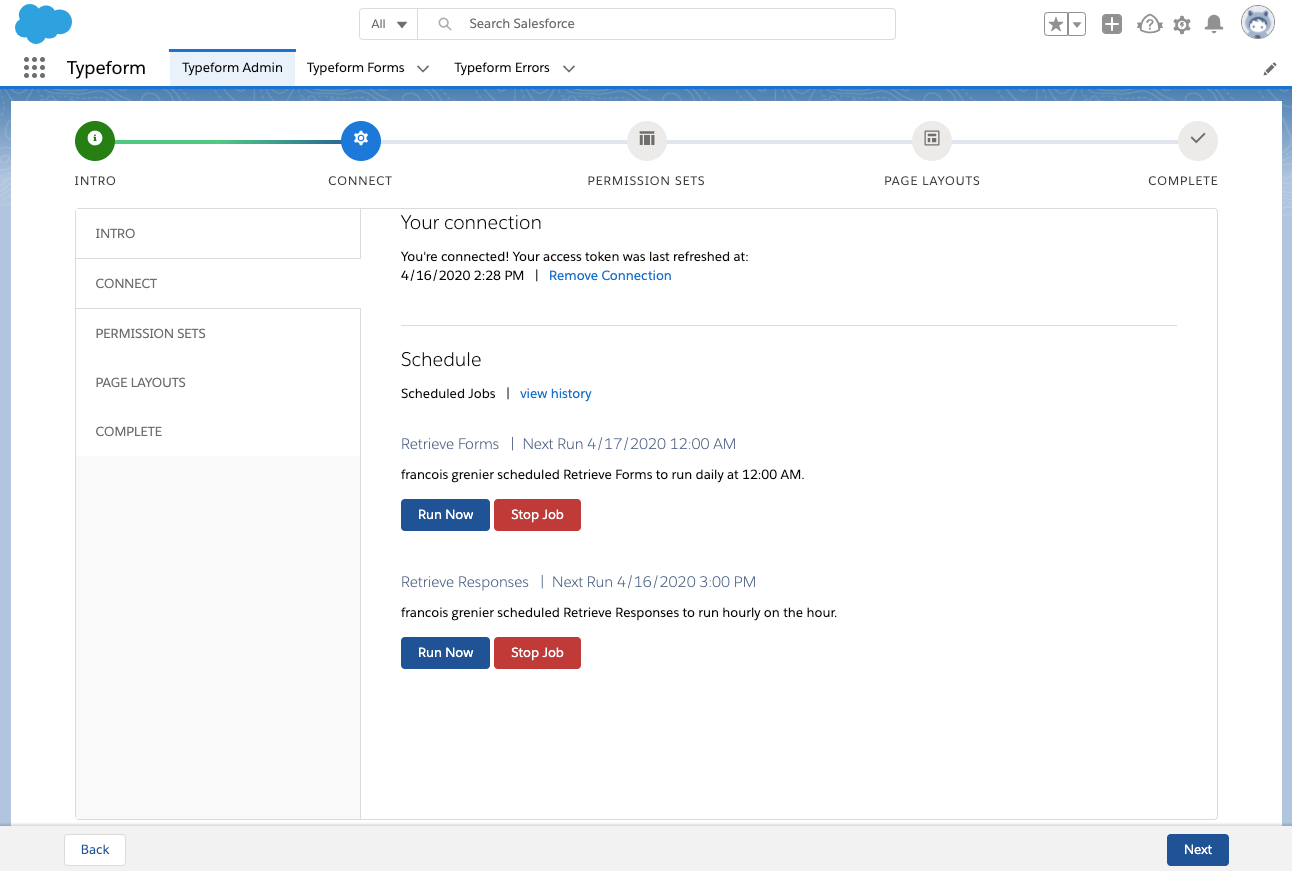Image resolution: width=1292 pixels, height=871 pixels.
Task: Click the Remove Connection link
Action: 610,275
